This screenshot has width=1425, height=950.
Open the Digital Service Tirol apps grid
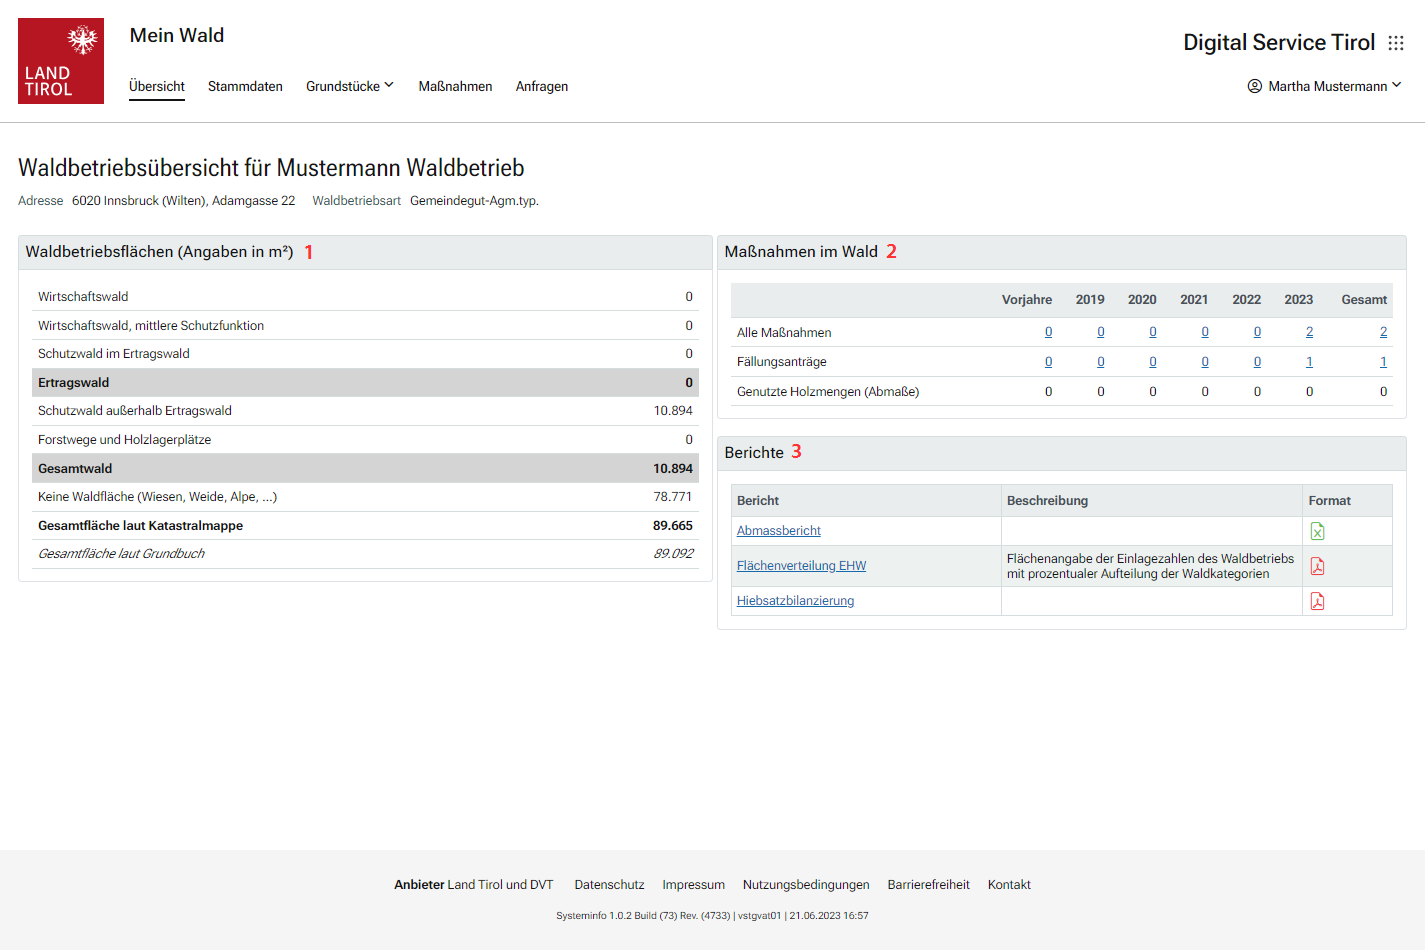[x=1396, y=43]
